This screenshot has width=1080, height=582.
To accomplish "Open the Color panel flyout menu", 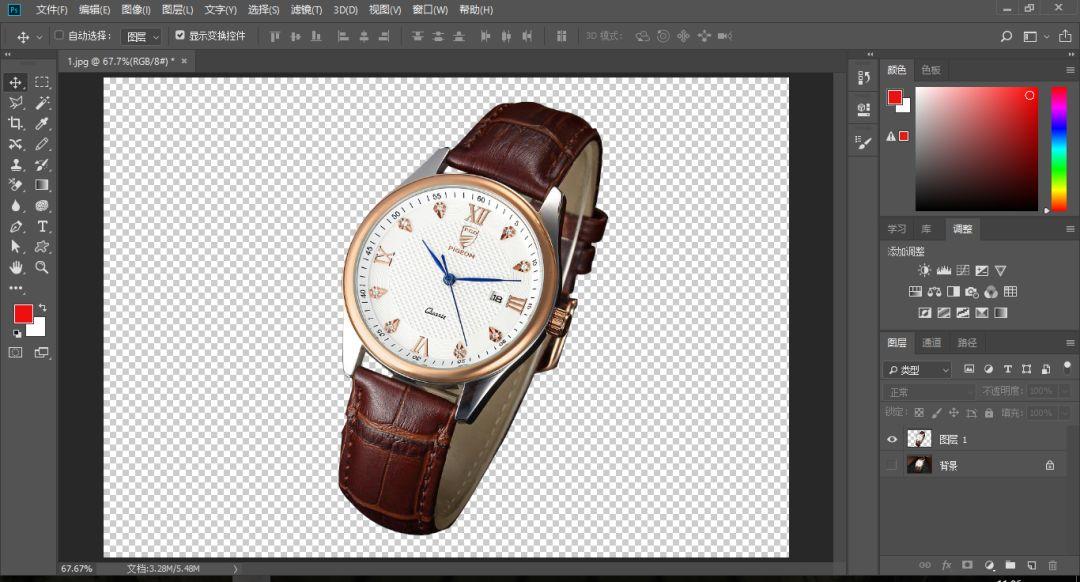I will tap(1070, 70).
